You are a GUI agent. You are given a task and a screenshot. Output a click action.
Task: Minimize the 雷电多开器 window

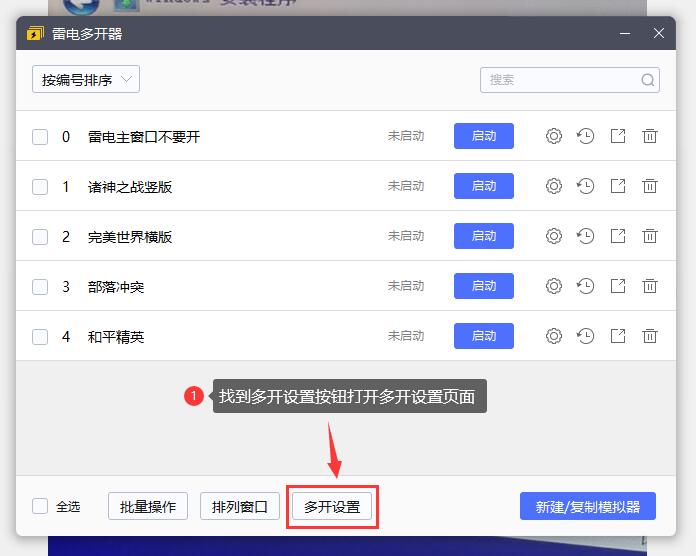point(625,34)
